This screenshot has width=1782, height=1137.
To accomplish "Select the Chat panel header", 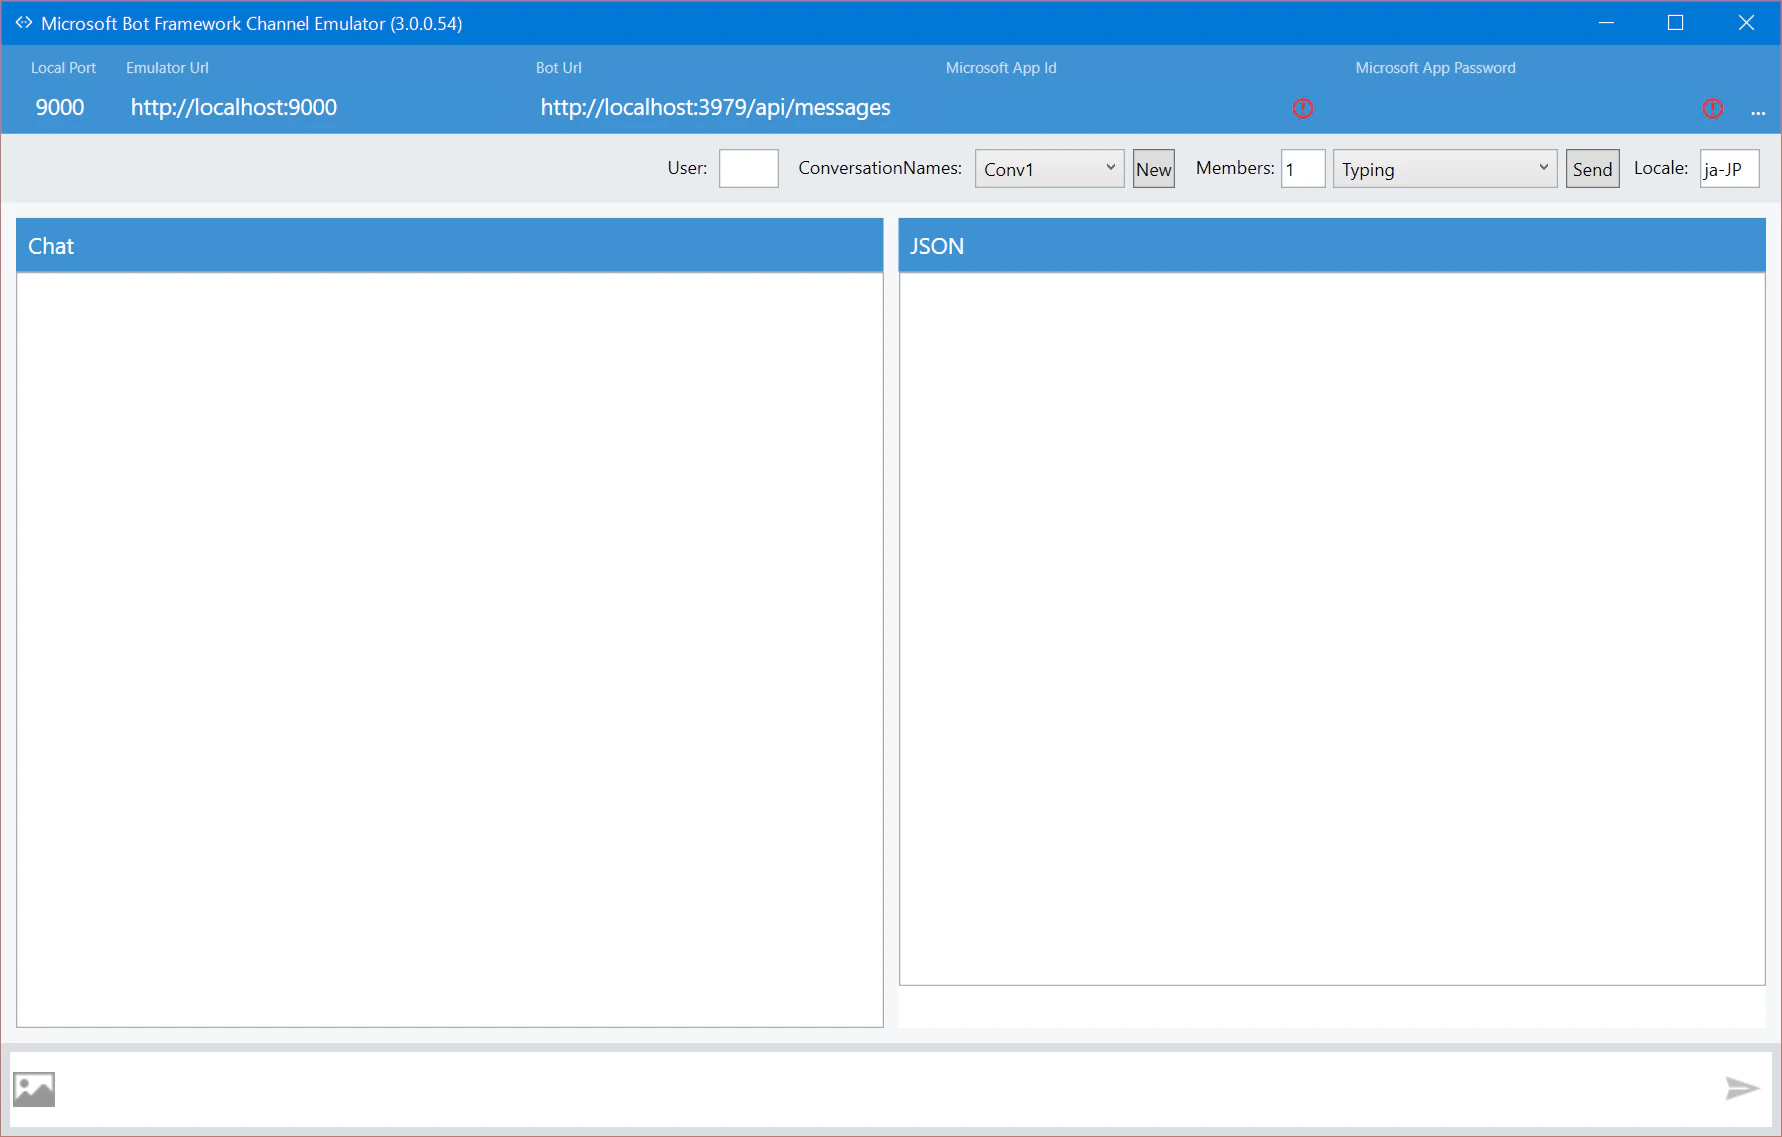I will coord(450,246).
